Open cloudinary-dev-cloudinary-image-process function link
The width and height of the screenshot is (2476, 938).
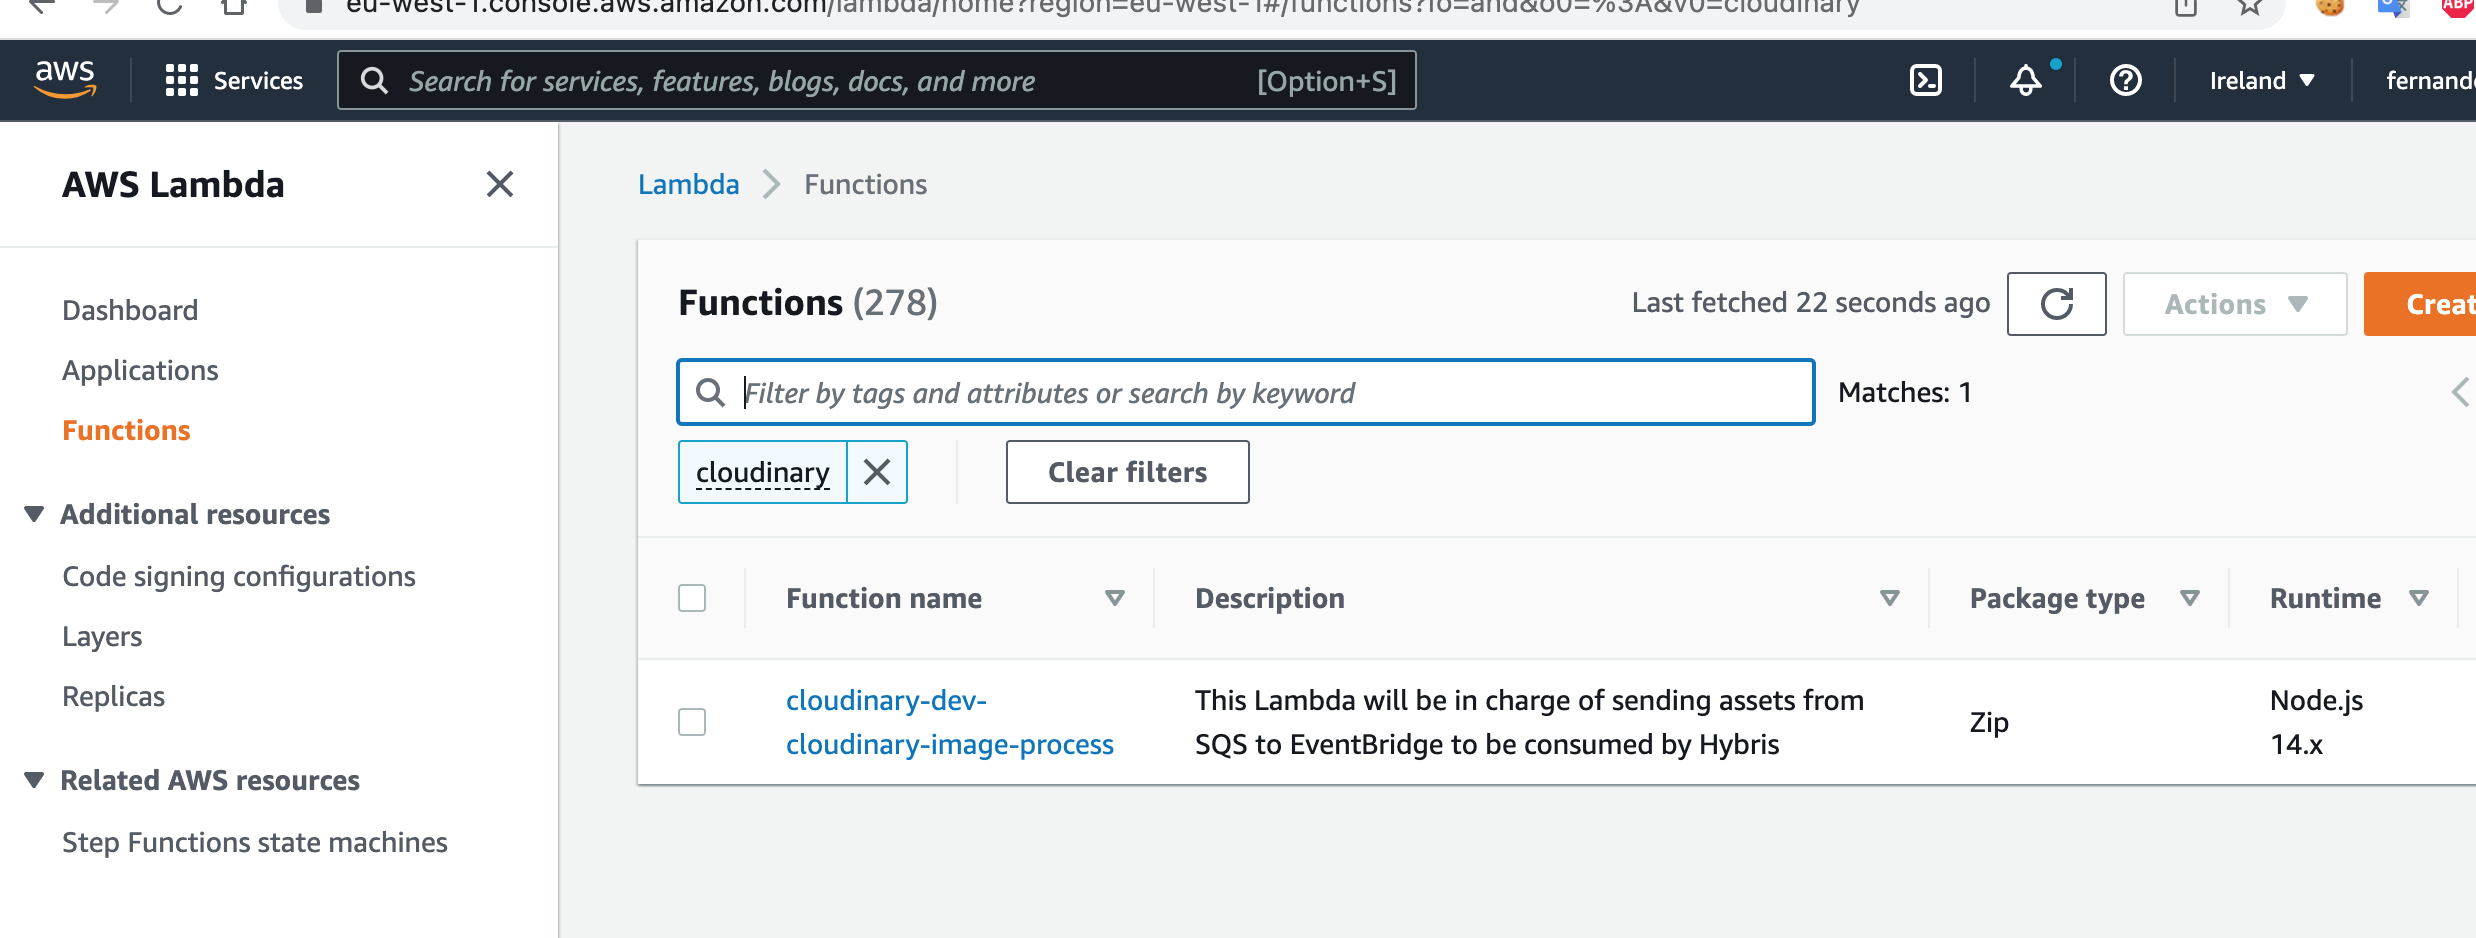pyautogui.click(x=948, y=722)
